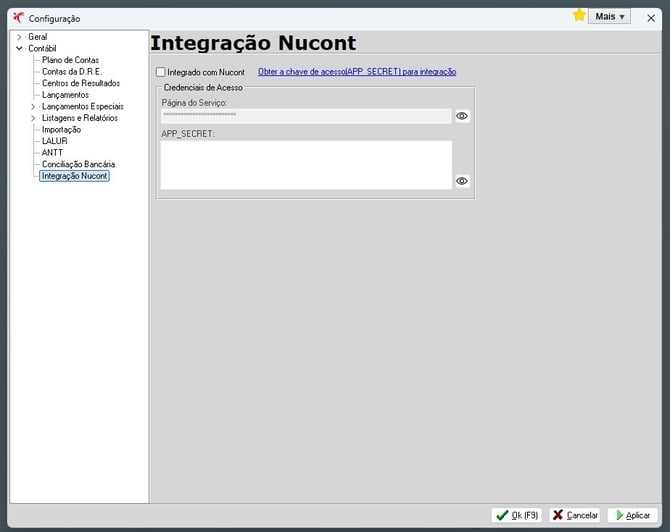
Task: Collapse the Contábil tree node
Action: (x=19, y=48)
